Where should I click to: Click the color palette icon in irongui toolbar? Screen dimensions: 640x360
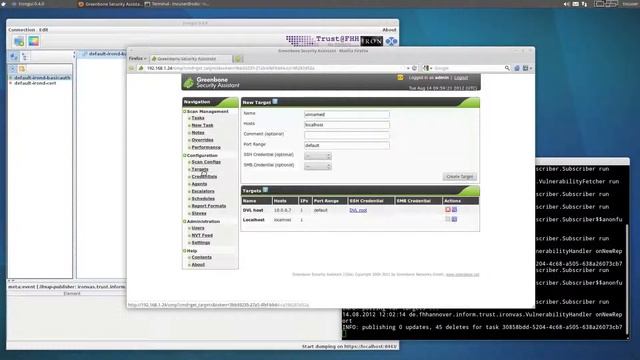(x=33, y=41)
